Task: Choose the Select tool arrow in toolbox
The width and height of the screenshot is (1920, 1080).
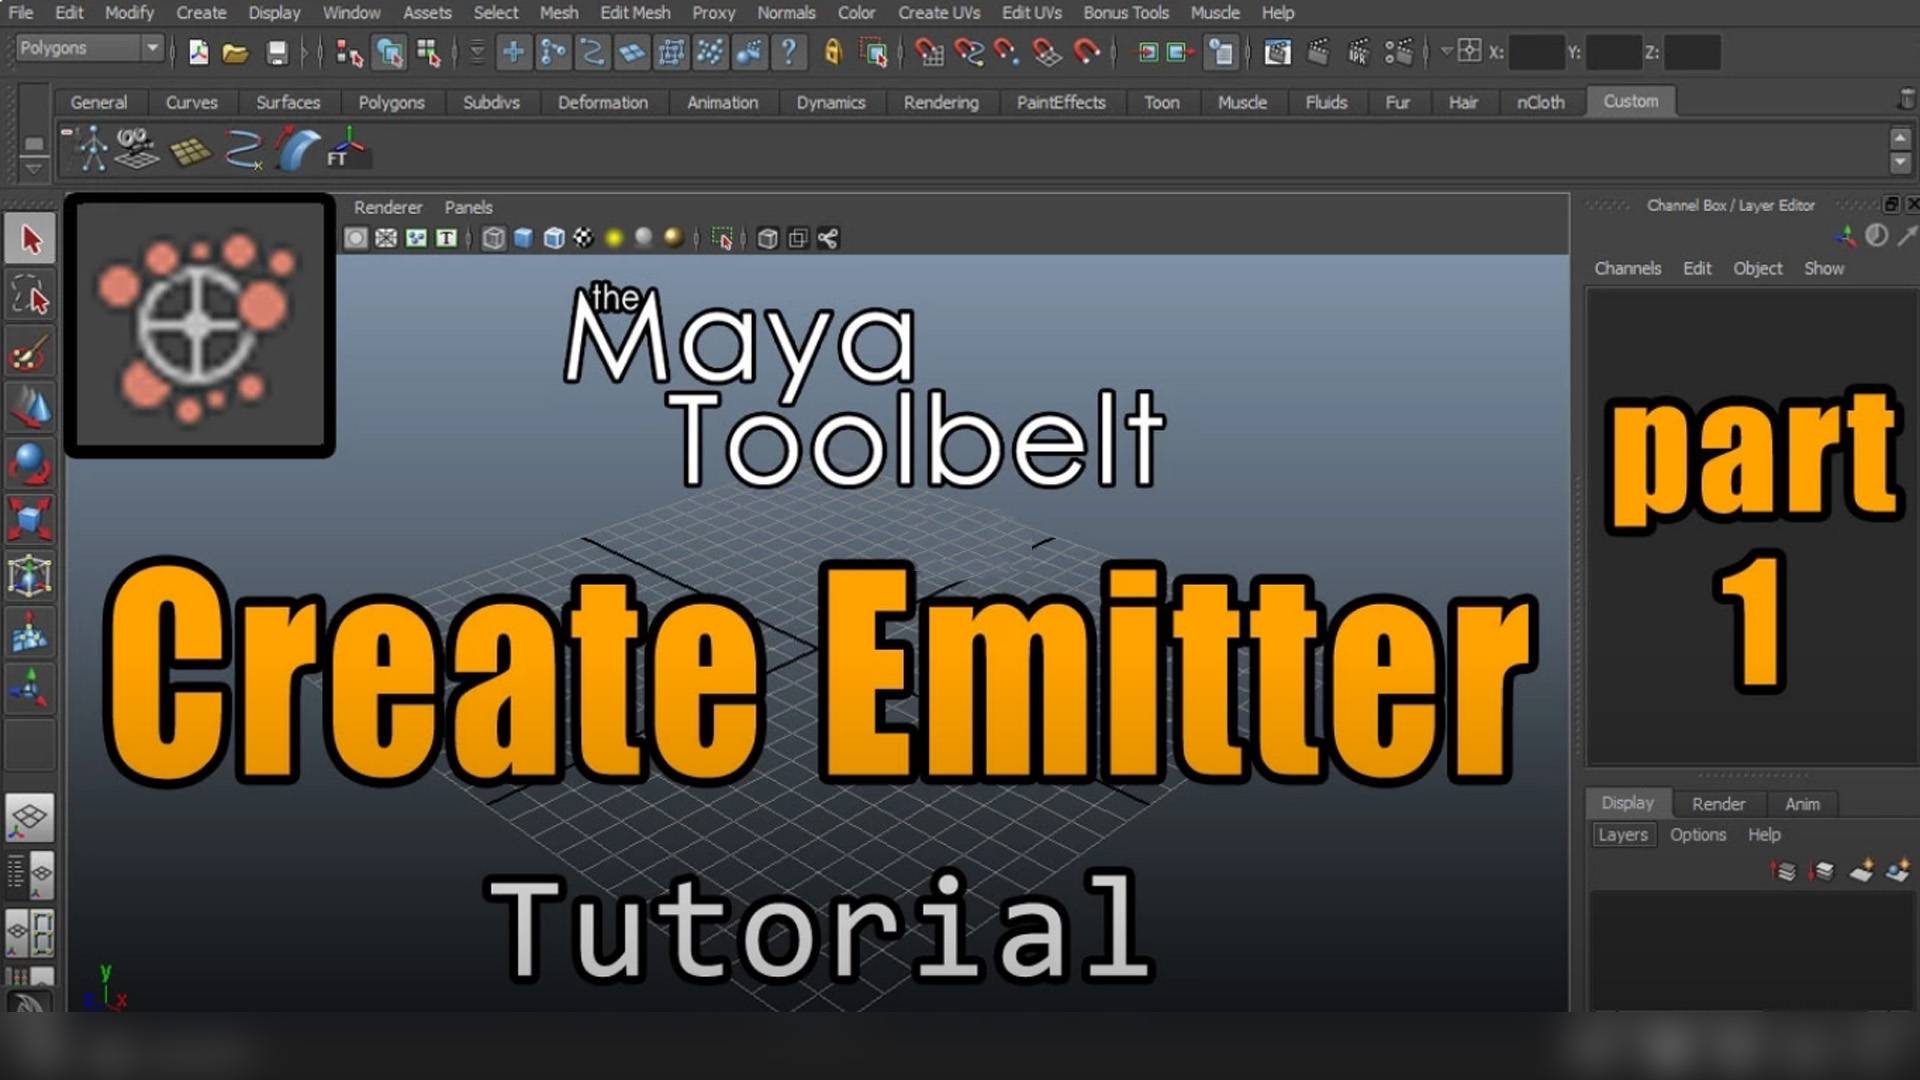Action: point(30,240)
